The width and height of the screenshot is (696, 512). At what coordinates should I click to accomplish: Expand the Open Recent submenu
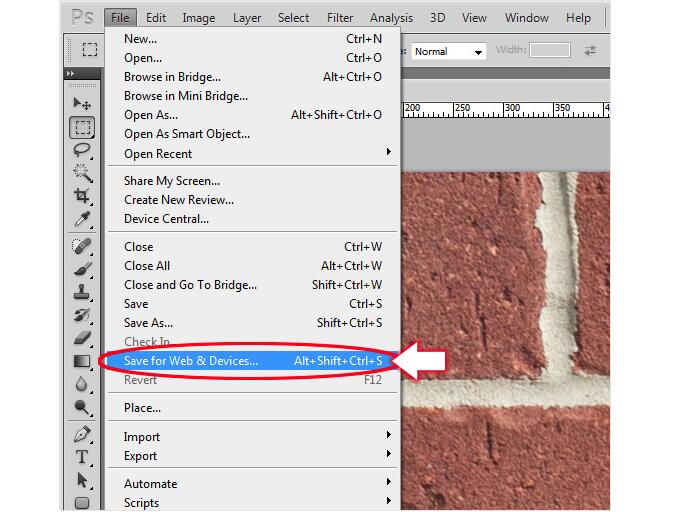coord(252,154)
